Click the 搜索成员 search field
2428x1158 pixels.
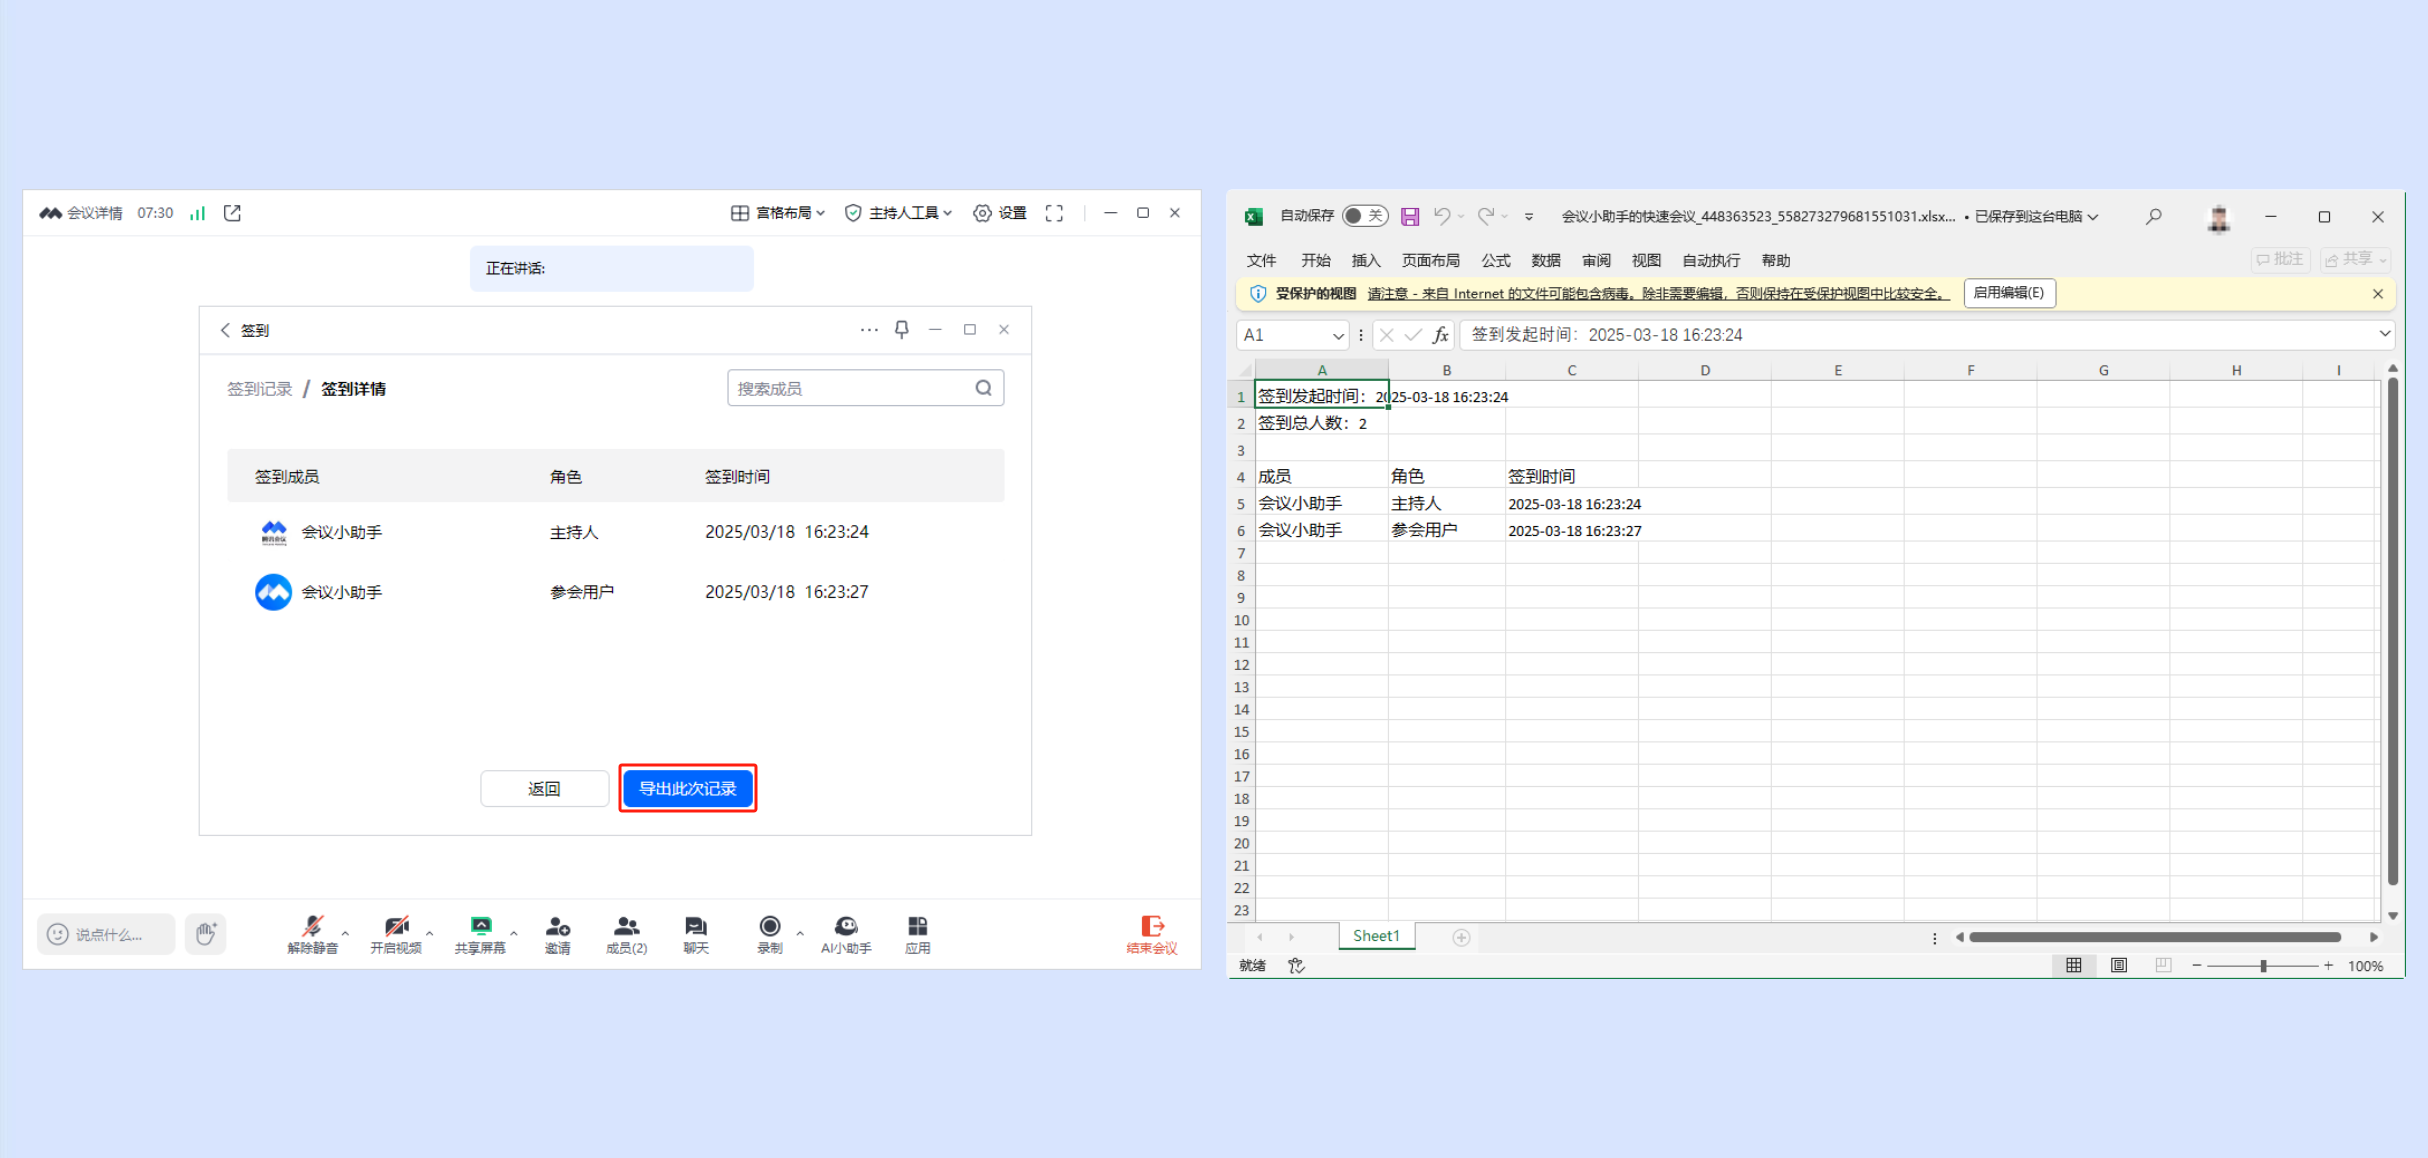point(865,388)
